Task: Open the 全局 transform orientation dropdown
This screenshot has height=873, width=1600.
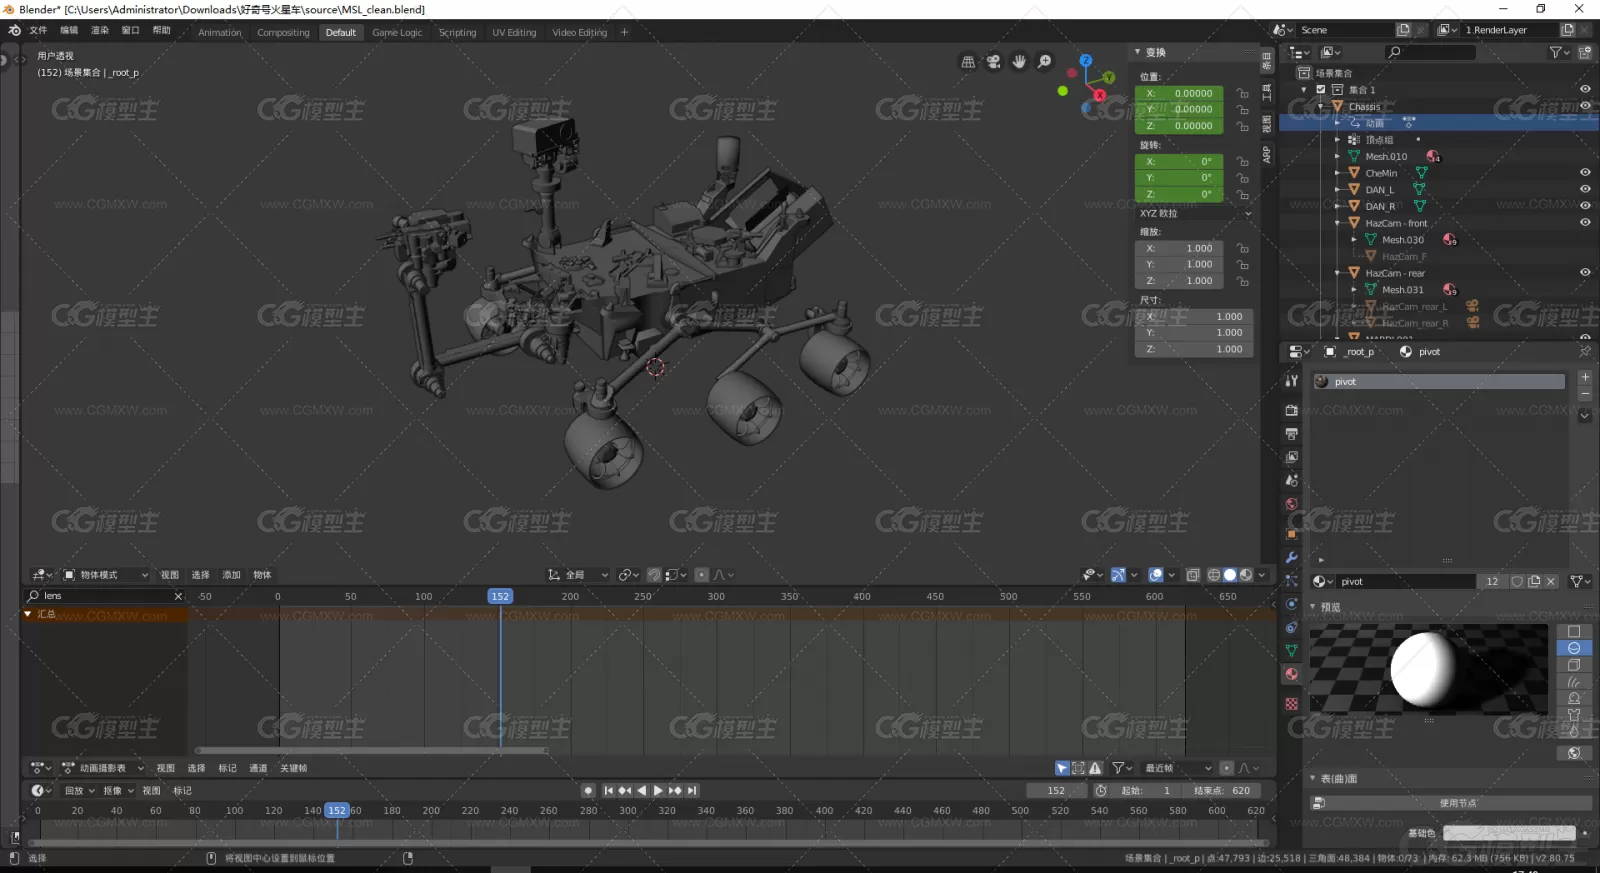Action: pyautogui.click(x=578, y=575)
